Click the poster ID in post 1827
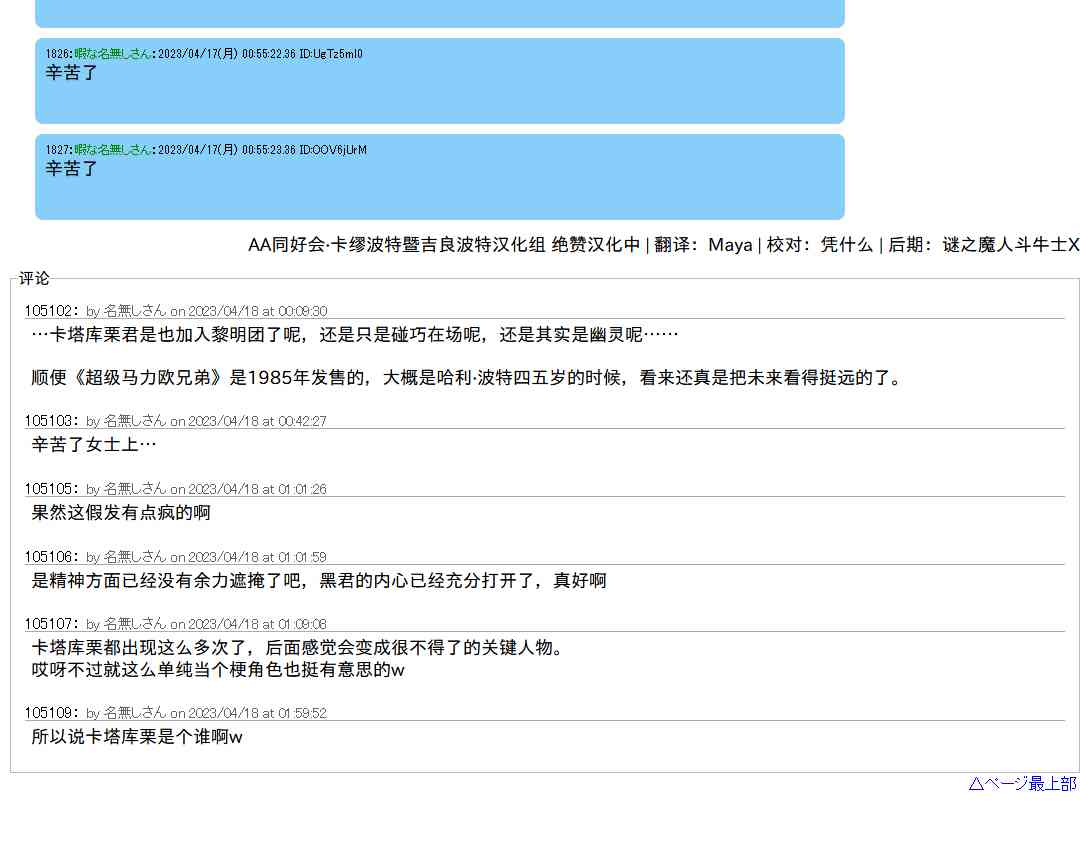The width and height of the screenshot is (1080, 842). (333, 150)
